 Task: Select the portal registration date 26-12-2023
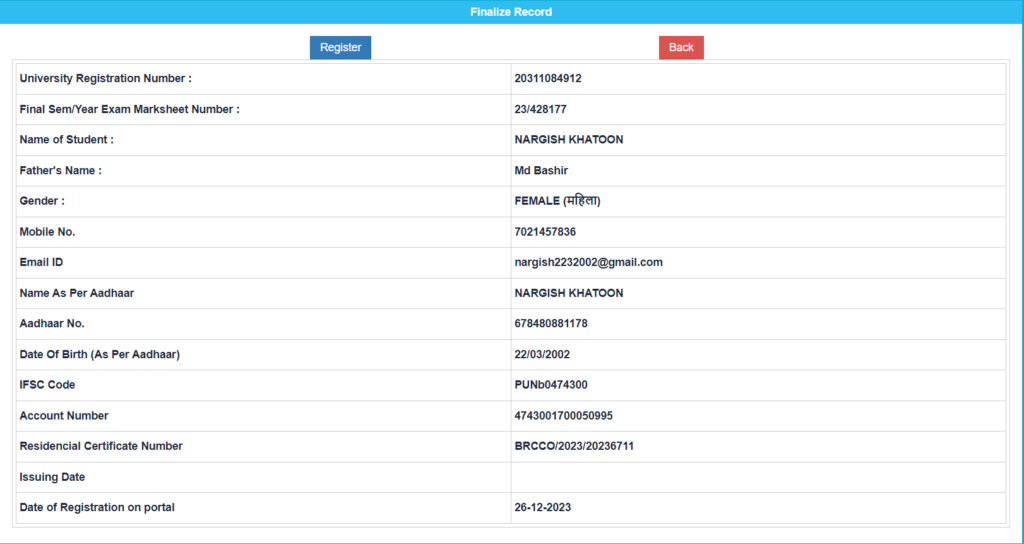(x=543, y=508)
